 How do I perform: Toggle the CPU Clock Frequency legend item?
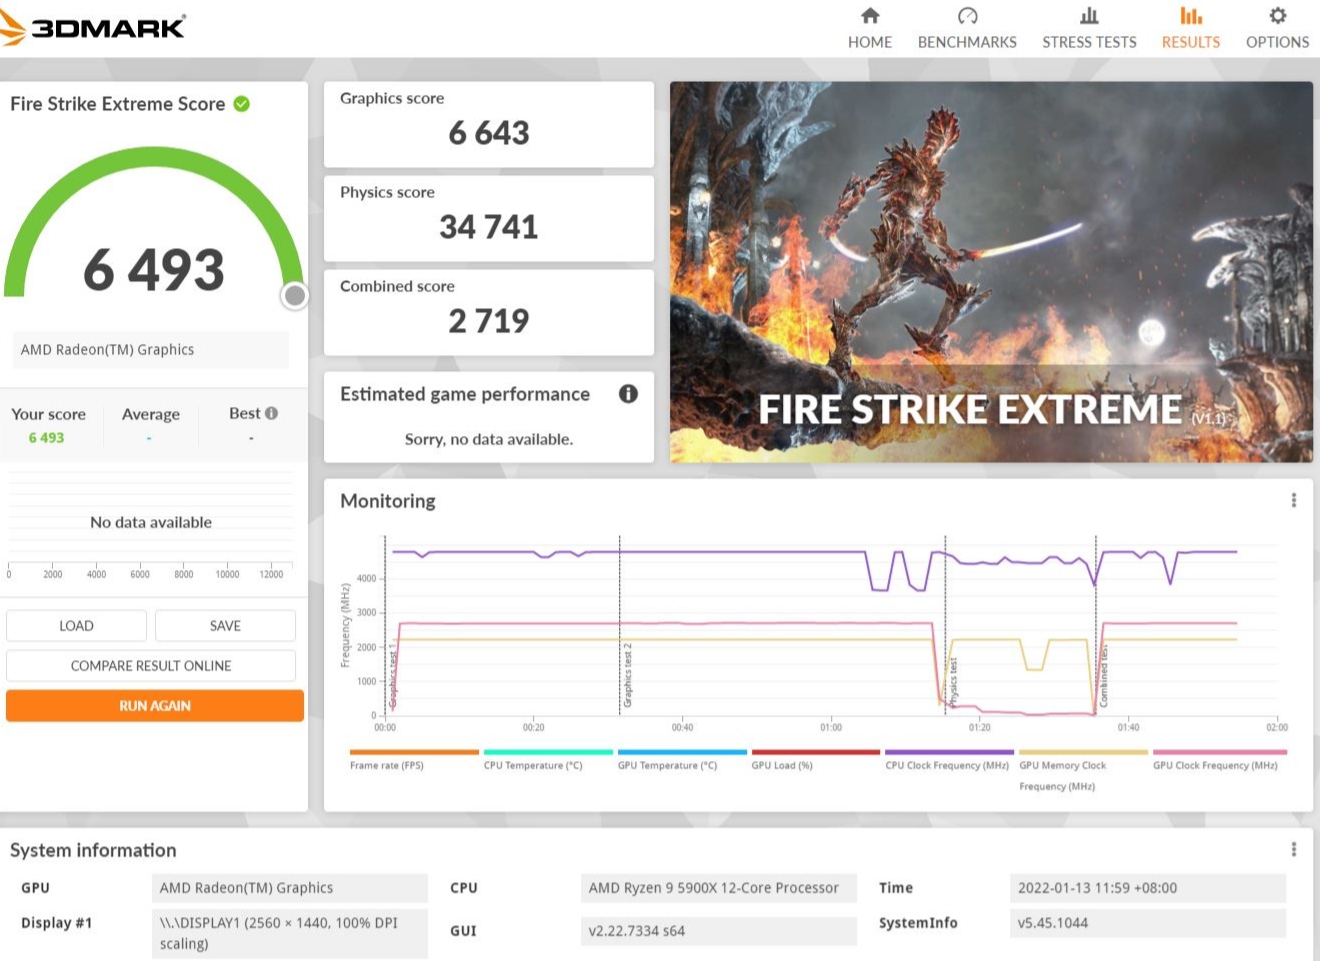[x=950, y=760]
